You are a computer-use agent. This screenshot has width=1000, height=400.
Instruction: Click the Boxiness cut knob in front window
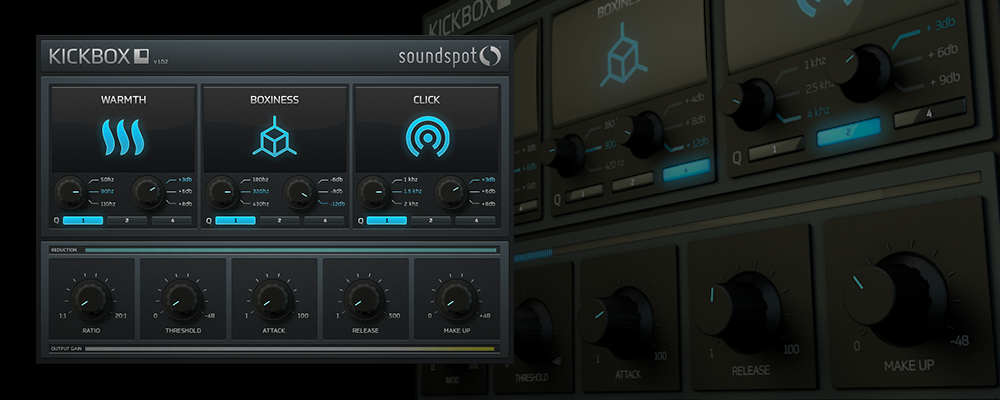(299, 191)
